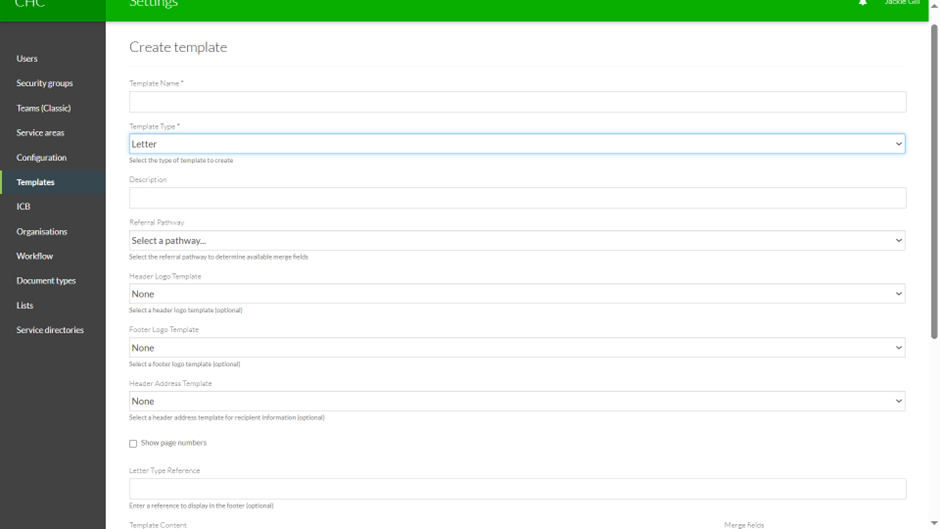Navigate to Service areas

point(40,133)
